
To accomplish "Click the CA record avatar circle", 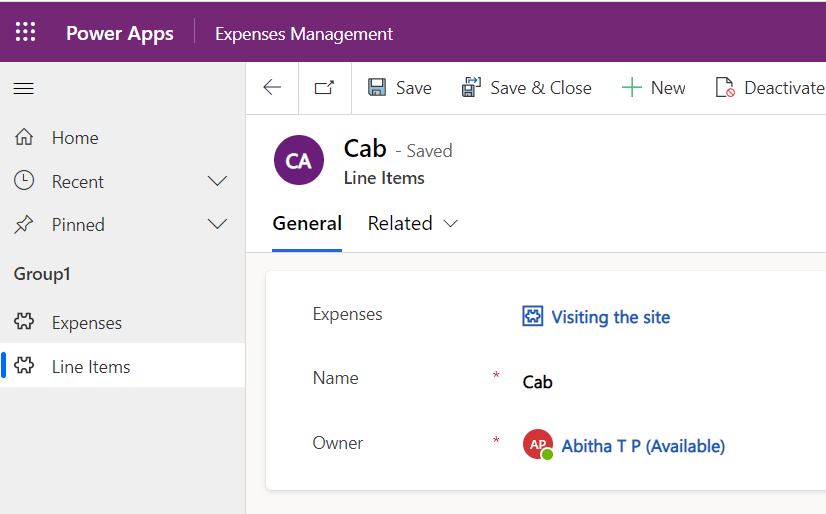I will point(298,161).
